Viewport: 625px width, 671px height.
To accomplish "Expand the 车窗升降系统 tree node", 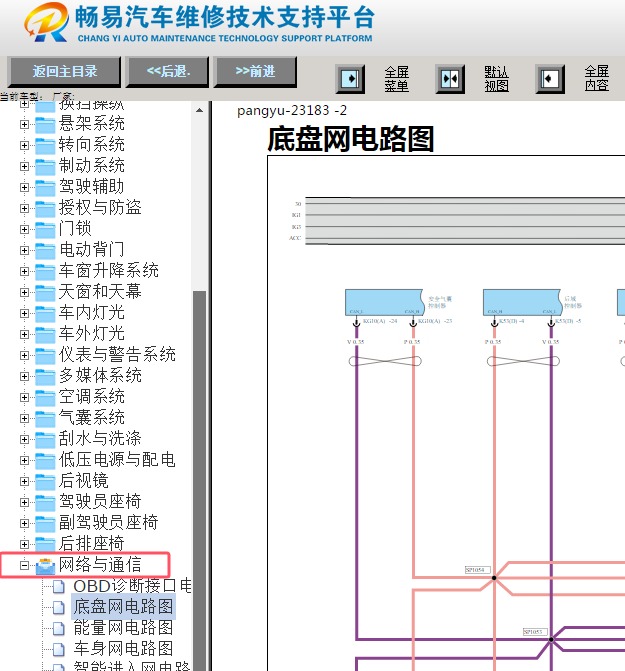I will tap(24, 271).
